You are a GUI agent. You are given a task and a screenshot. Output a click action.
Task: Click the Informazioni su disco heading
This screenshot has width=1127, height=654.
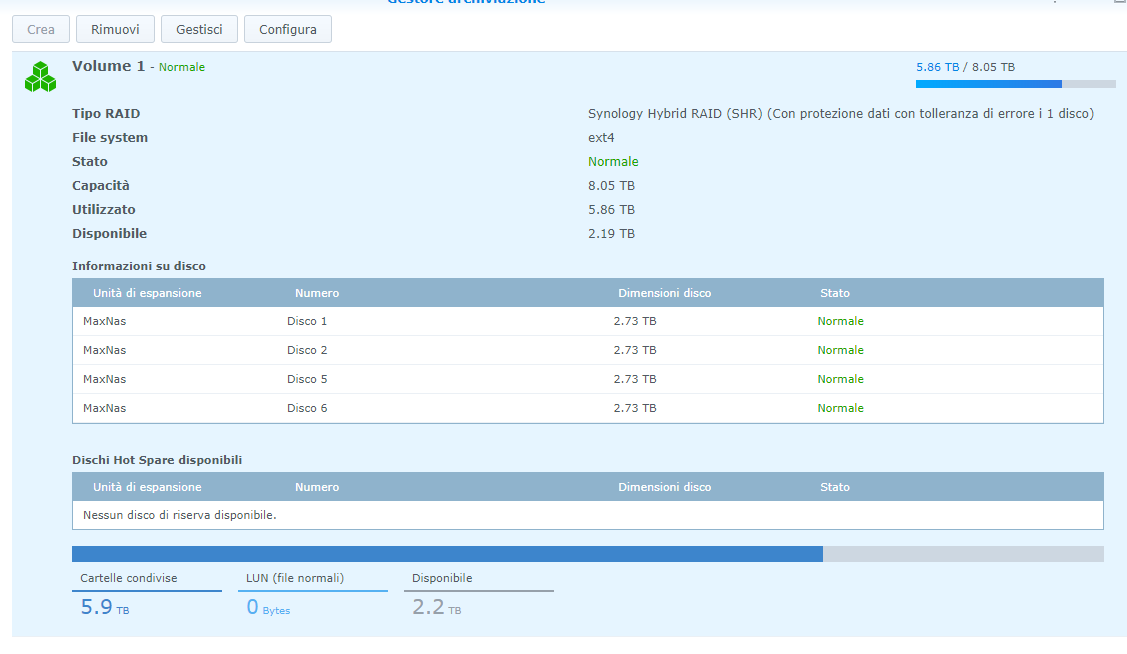pos(139,266)
